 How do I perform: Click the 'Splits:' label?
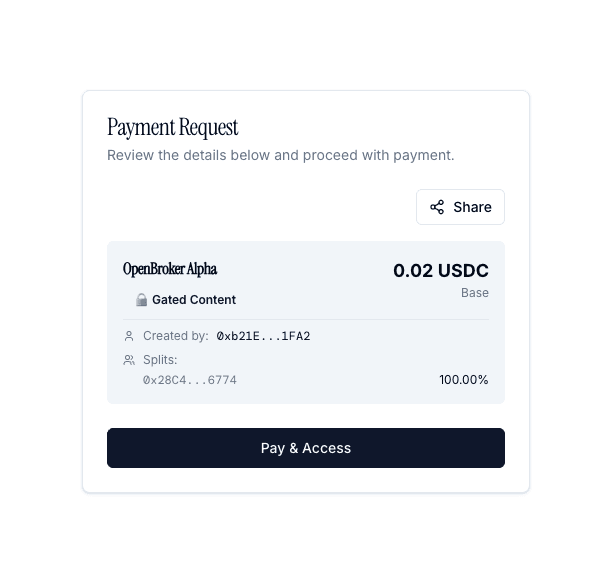click(160, 360)
